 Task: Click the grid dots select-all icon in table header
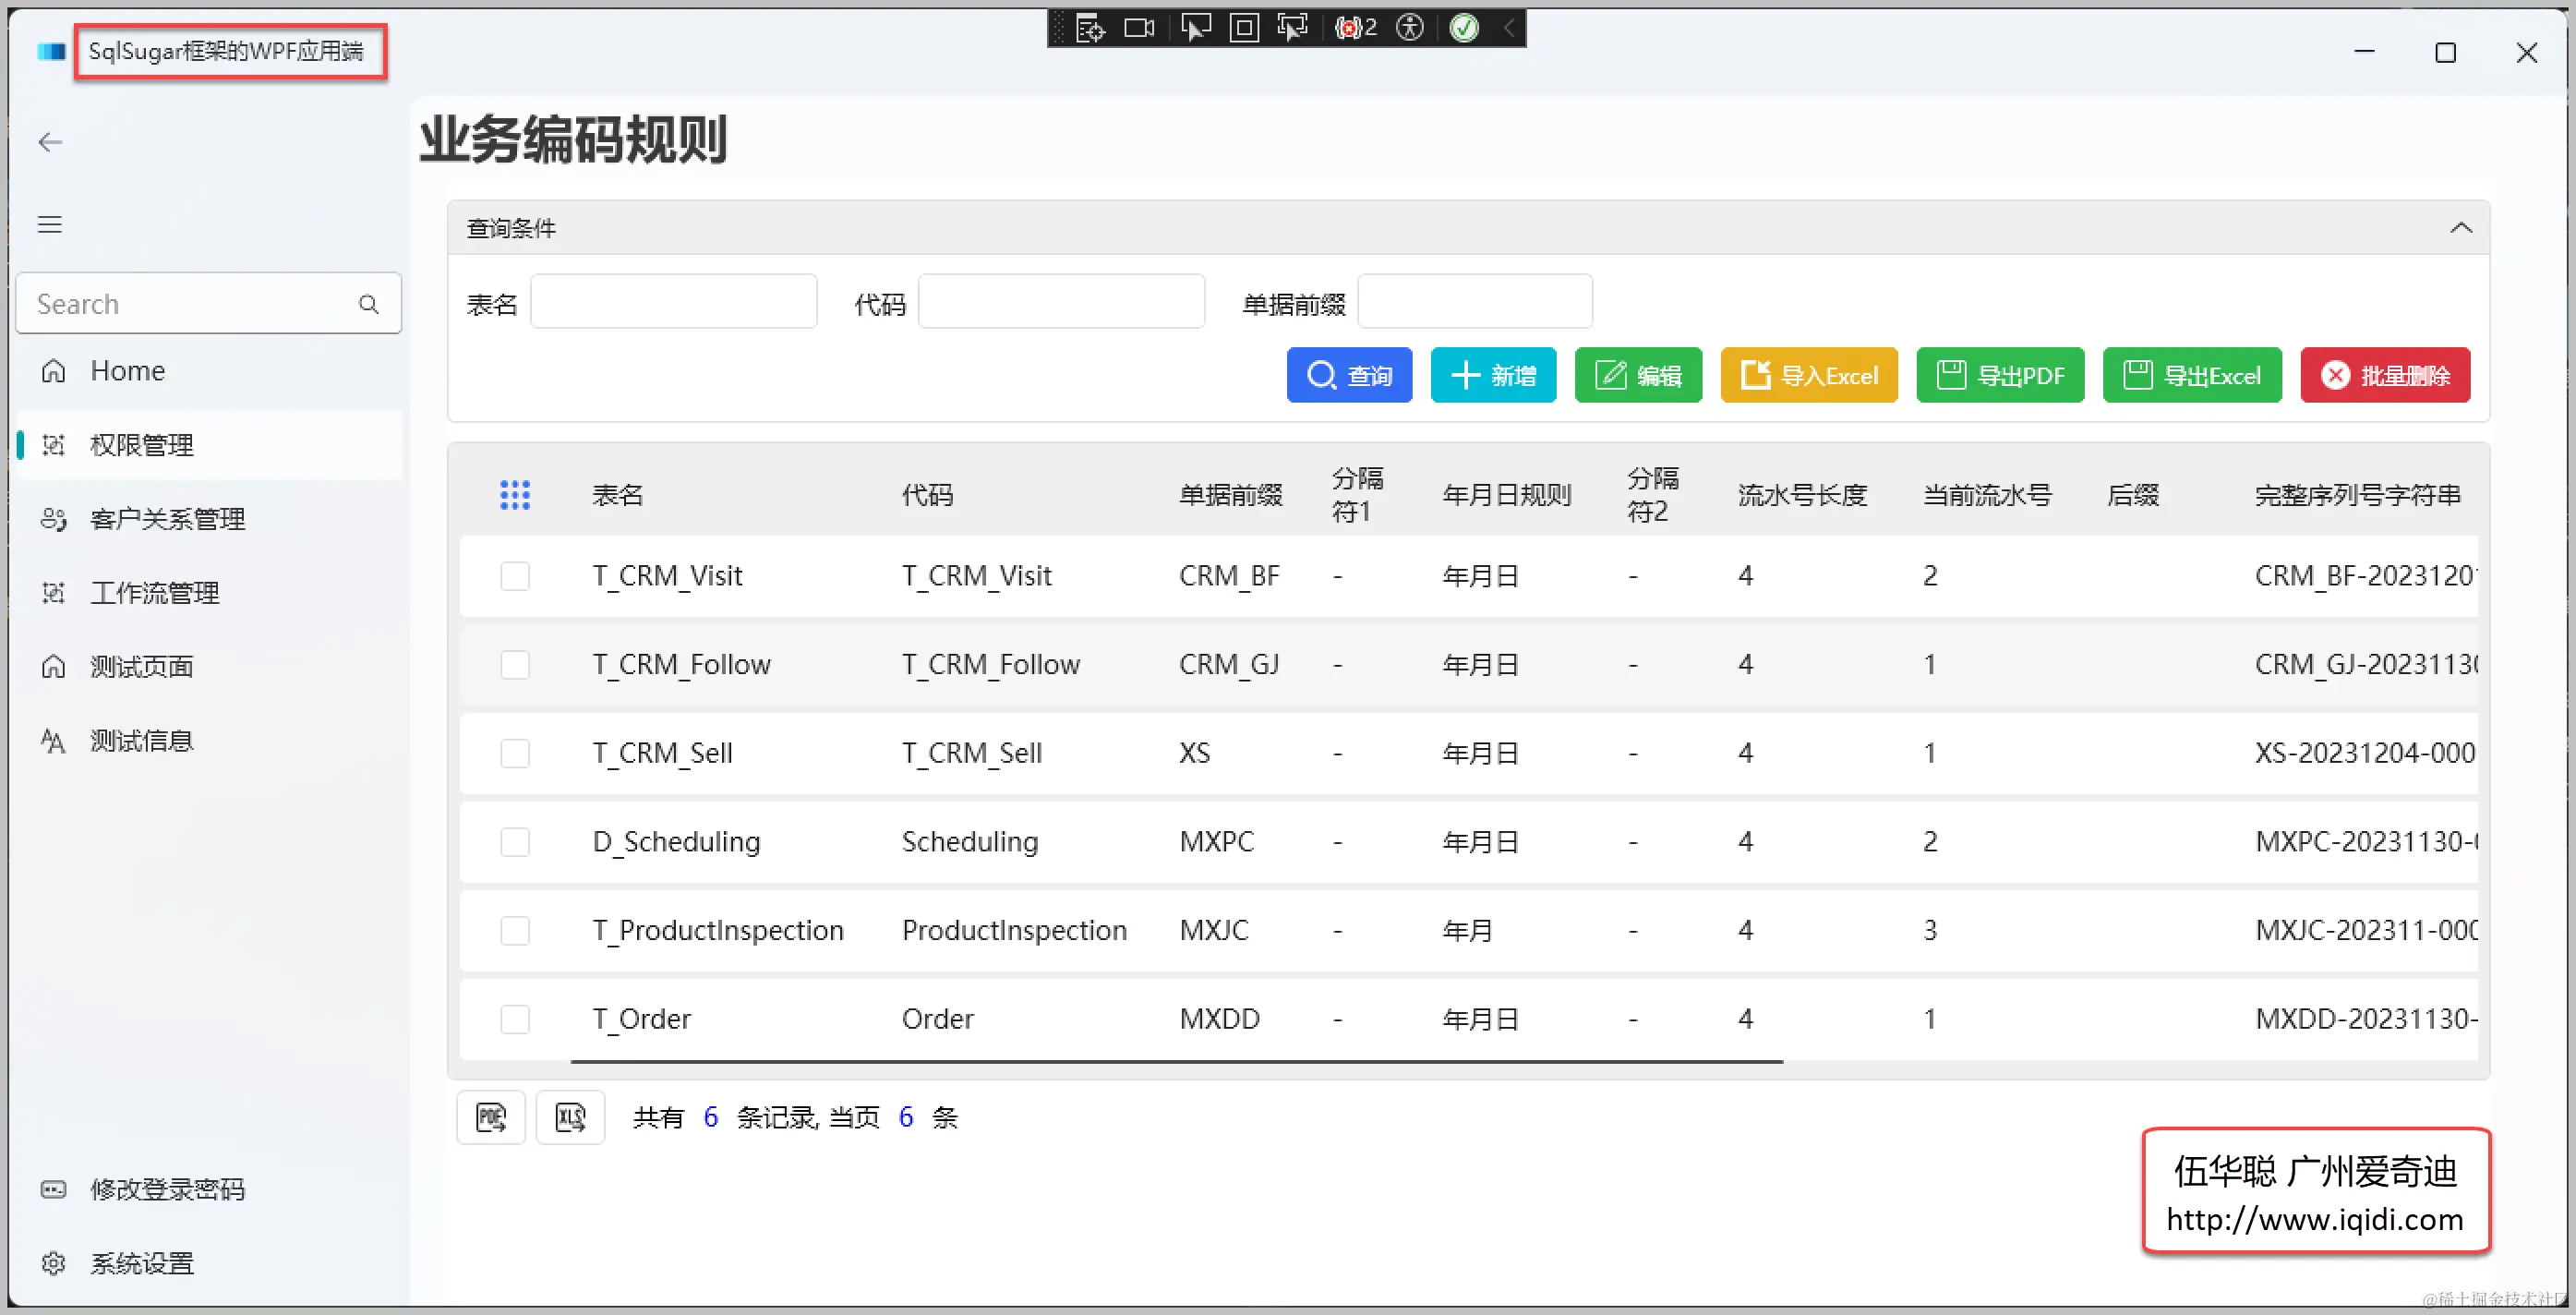[x=515, y=494]
